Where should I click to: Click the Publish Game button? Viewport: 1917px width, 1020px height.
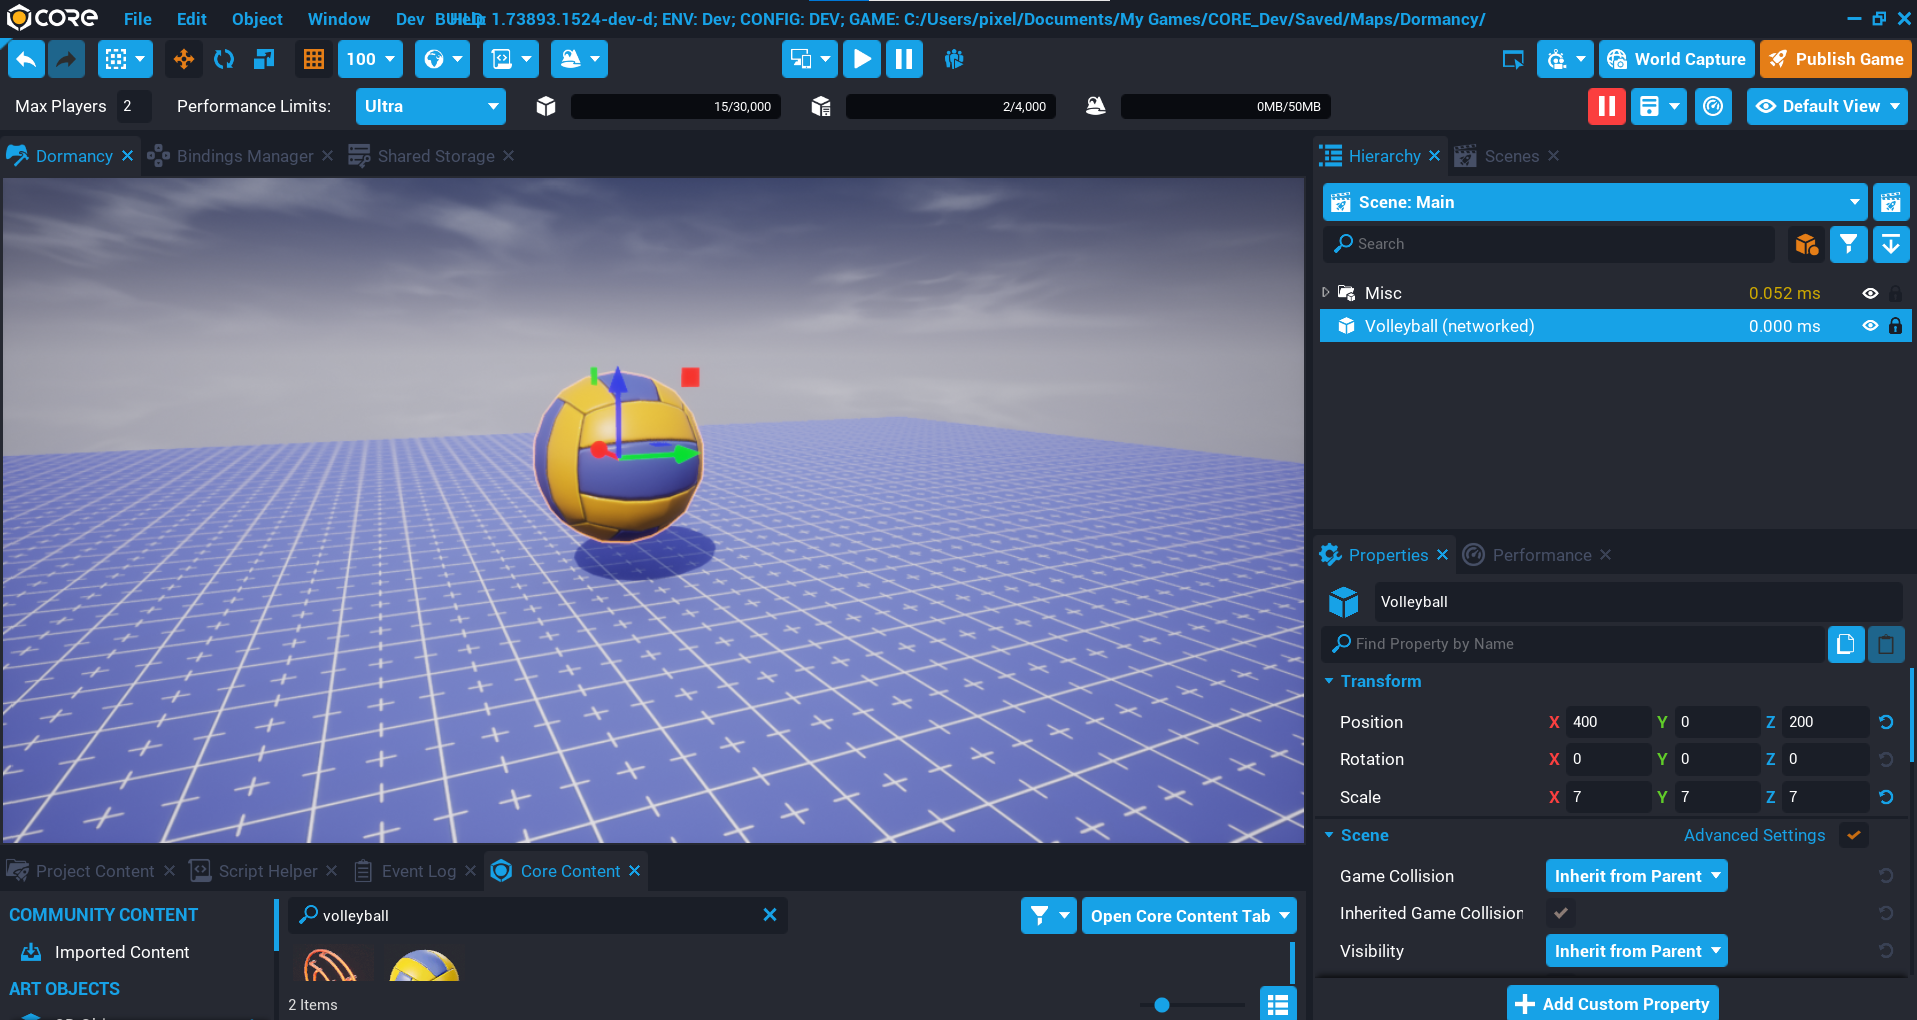(1836, 59)
